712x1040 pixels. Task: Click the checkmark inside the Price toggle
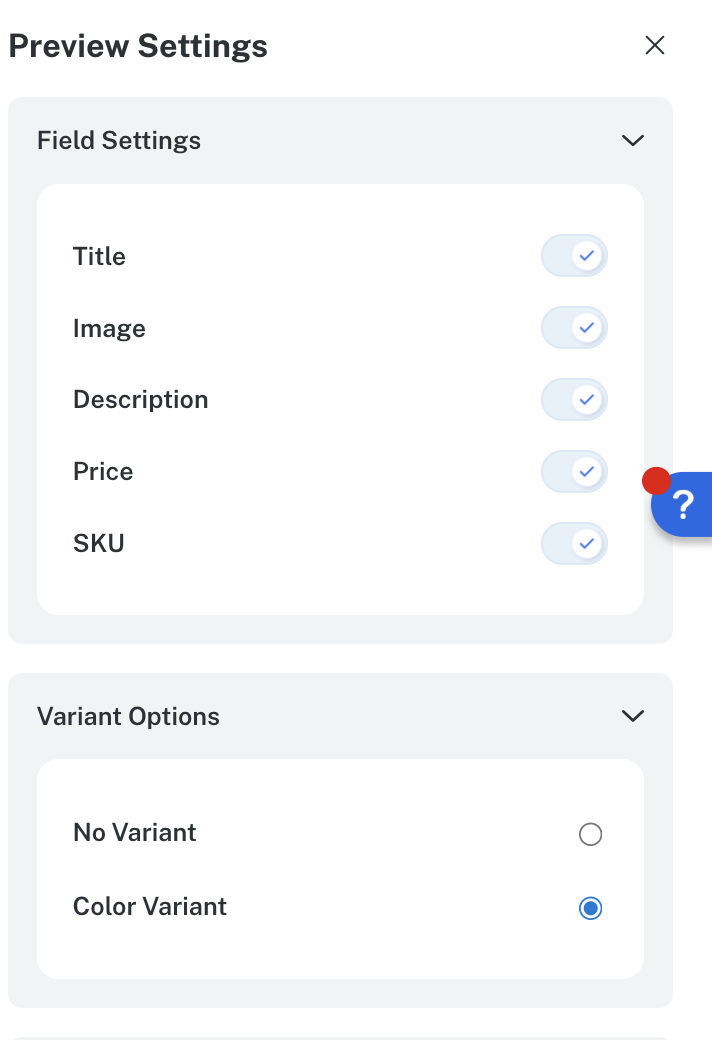click(x=585, y=471)
